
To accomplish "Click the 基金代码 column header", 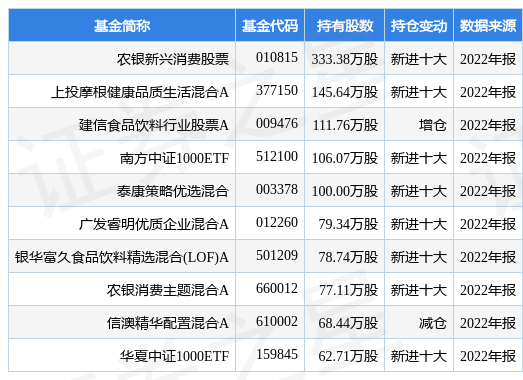I will tap(270, 26).
